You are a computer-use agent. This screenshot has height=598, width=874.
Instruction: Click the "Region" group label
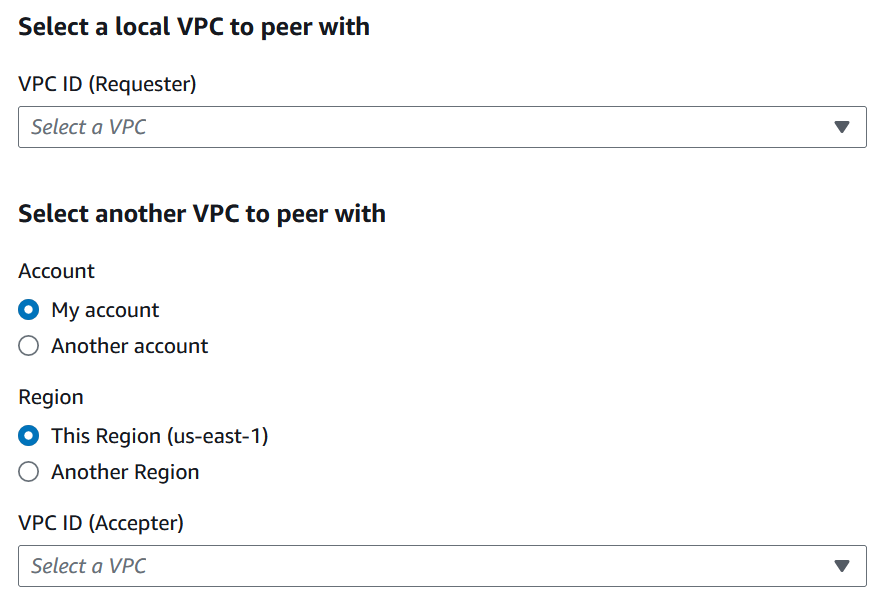[51, 397]
